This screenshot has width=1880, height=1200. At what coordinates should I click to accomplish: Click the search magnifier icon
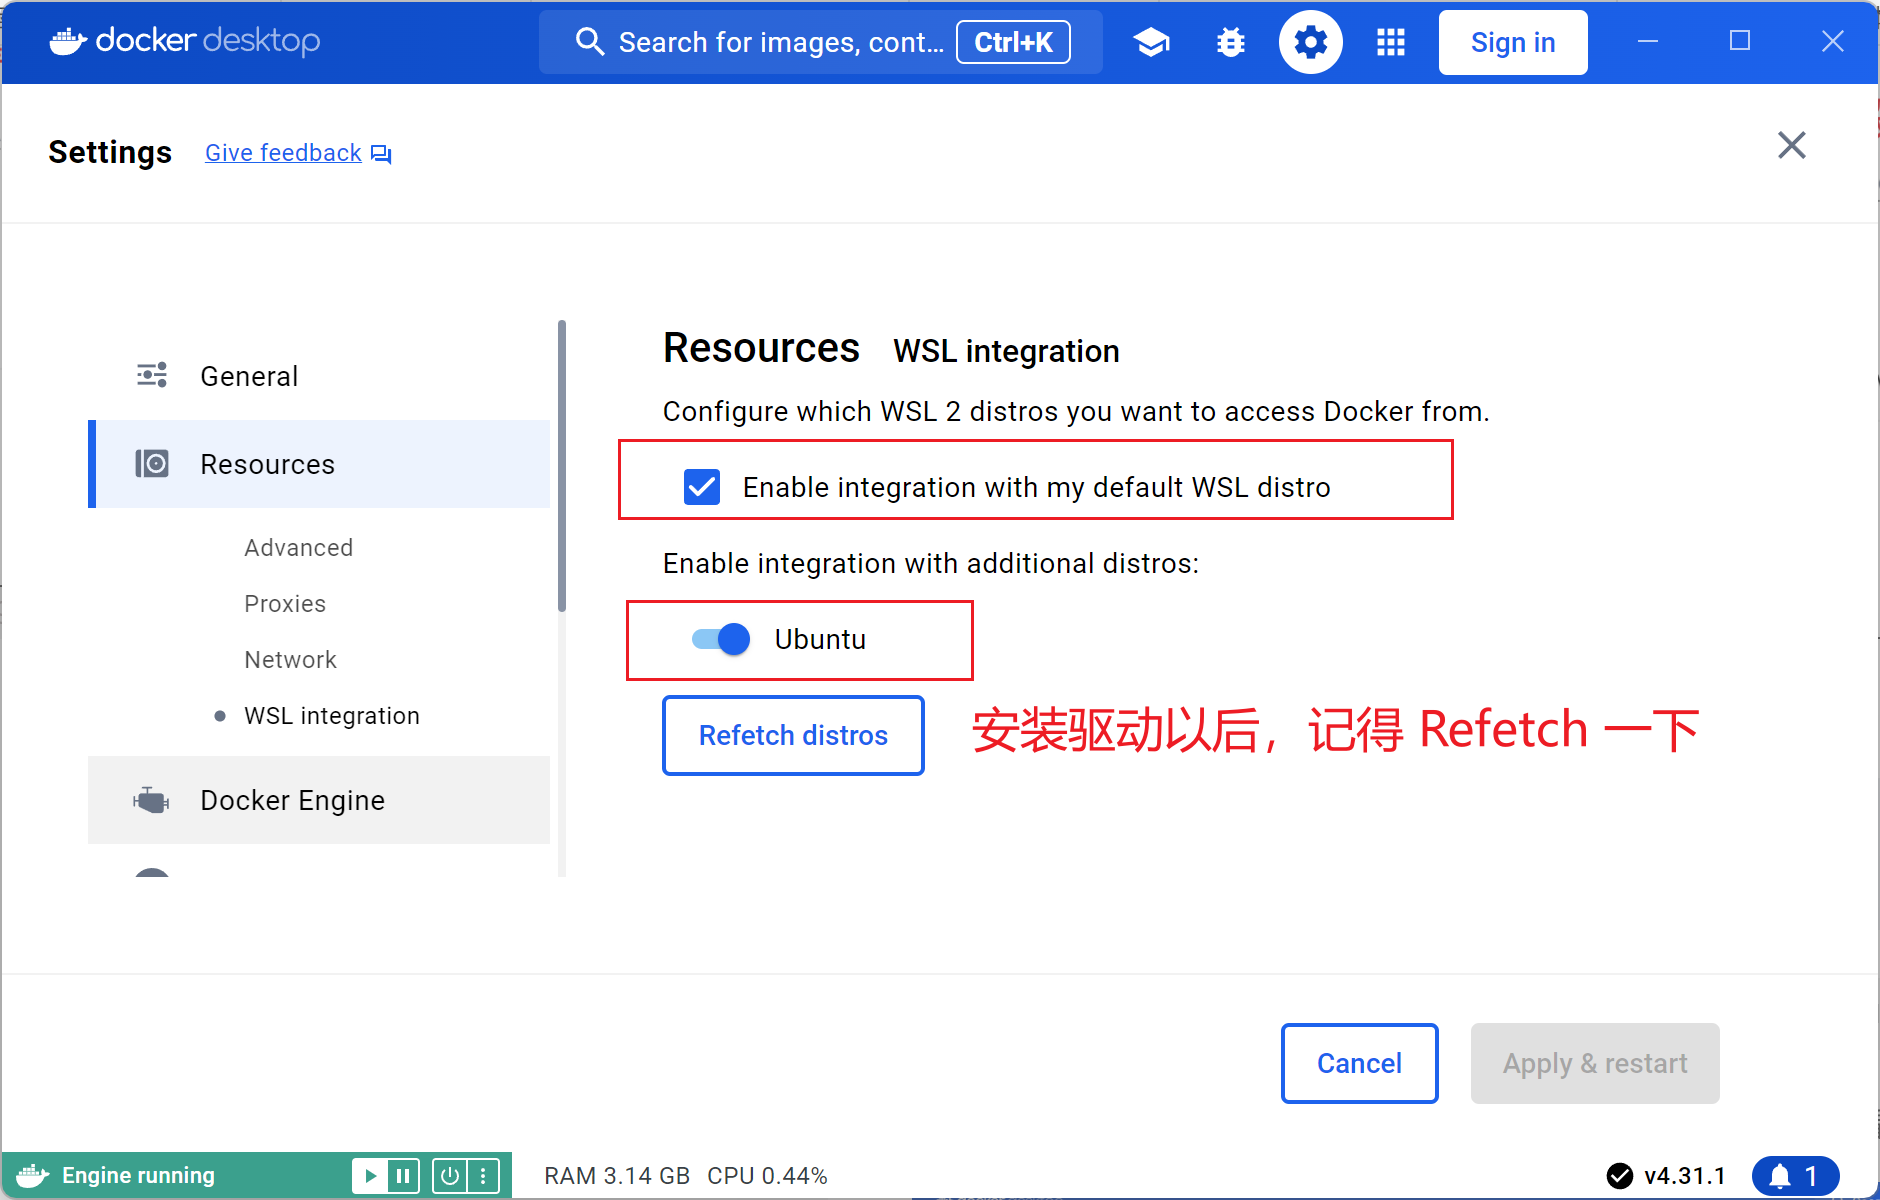tap(590, 42)
